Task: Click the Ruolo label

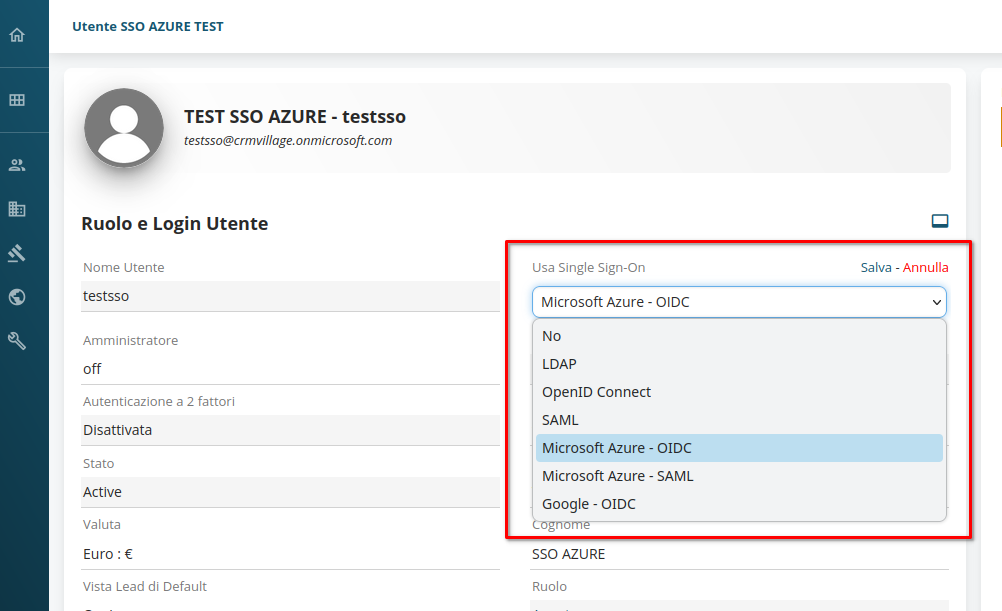Action: 550,587
